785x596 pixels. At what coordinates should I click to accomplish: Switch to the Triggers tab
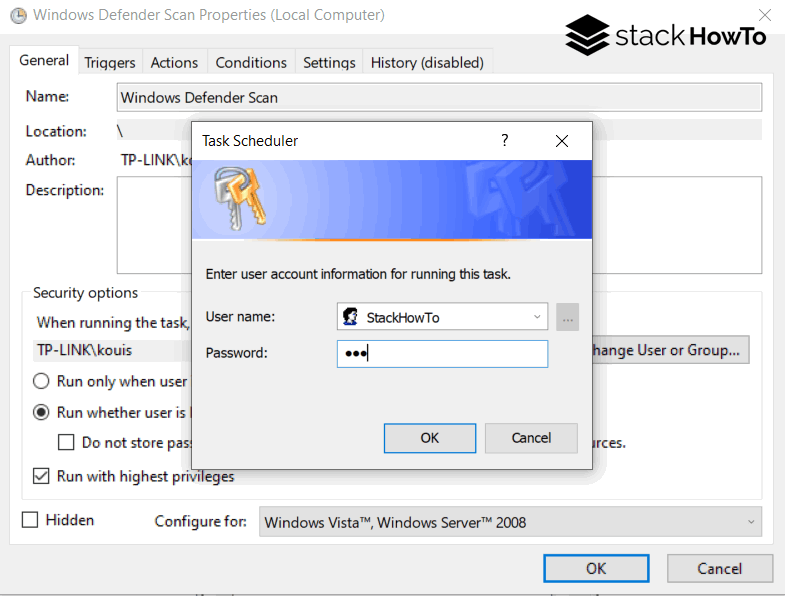point(110,63)
